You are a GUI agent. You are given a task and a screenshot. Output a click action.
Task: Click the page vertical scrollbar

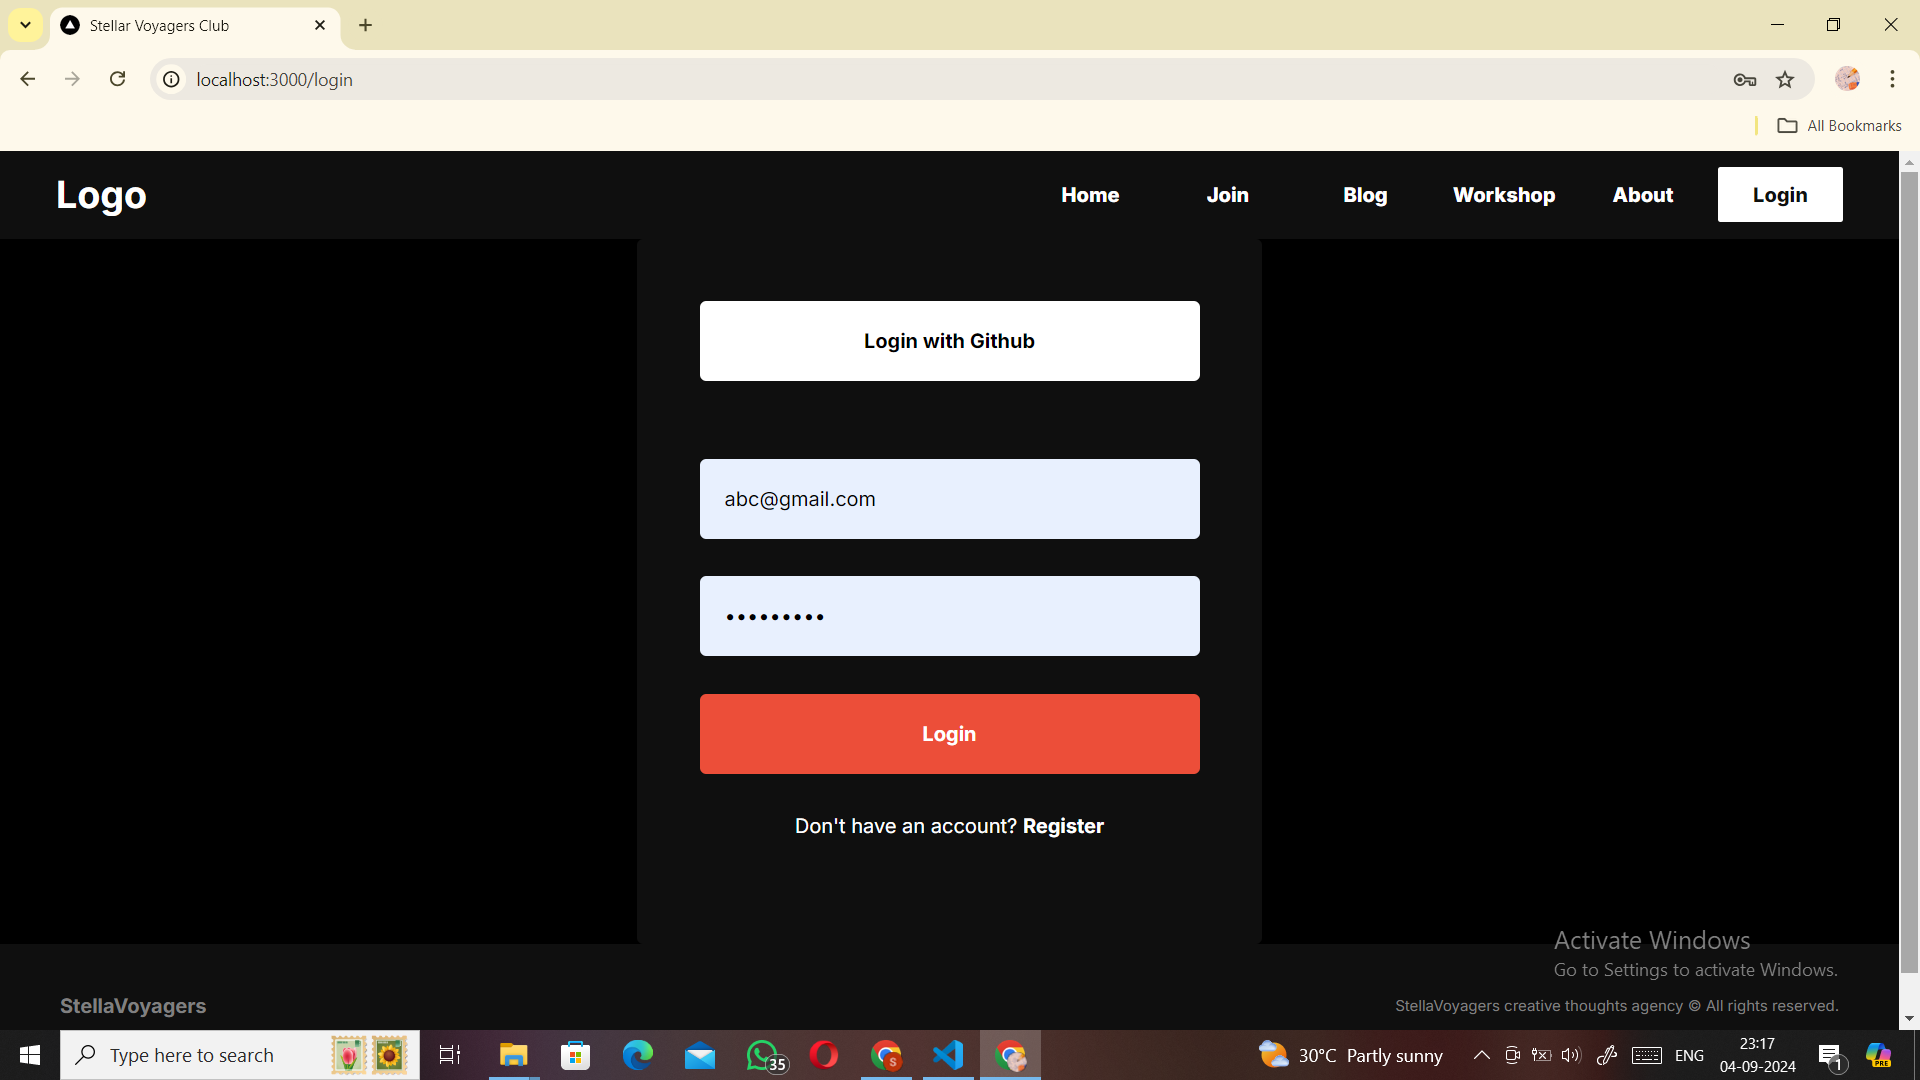(1909, 570)
